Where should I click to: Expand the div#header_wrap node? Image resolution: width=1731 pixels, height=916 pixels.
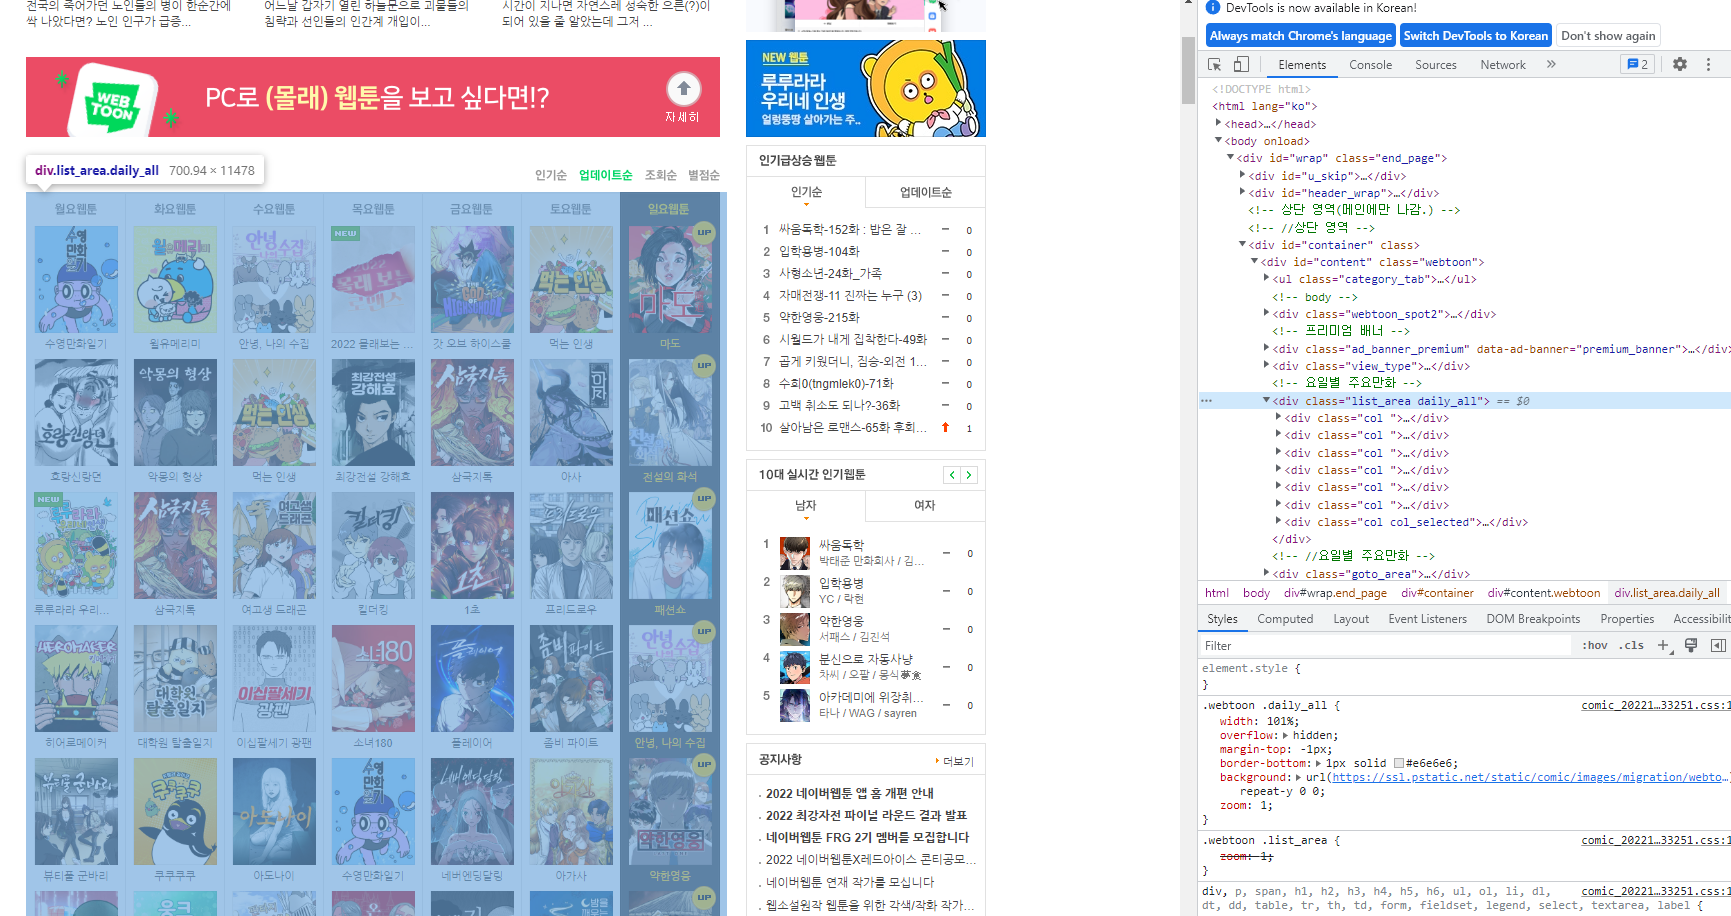[x=1242, y=192]
